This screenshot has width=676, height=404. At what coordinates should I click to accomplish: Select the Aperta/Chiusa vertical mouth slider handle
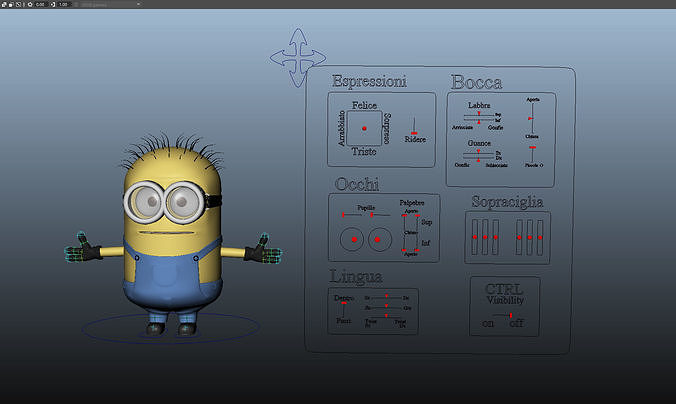click(x=530, y=118)
